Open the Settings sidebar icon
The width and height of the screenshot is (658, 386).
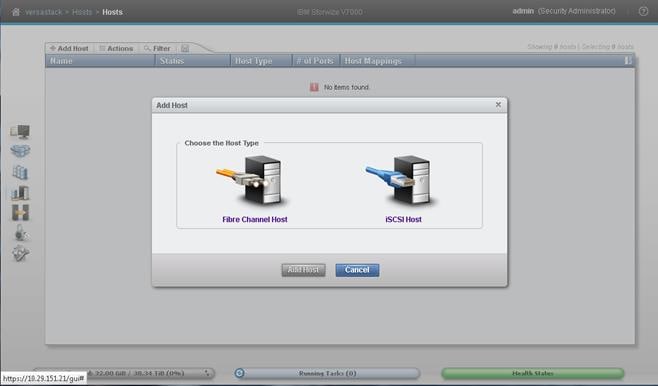tap(20, 253)
